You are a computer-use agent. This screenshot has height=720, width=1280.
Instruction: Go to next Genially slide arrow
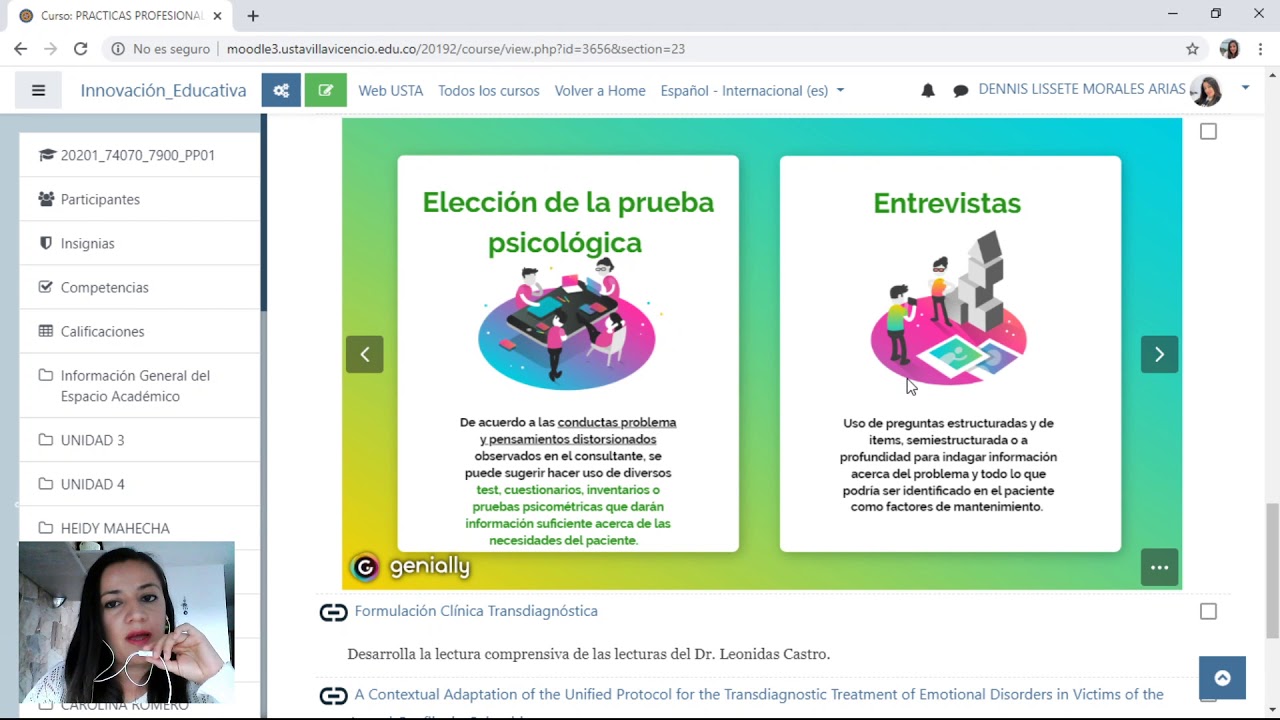[x=1159, y=354]
